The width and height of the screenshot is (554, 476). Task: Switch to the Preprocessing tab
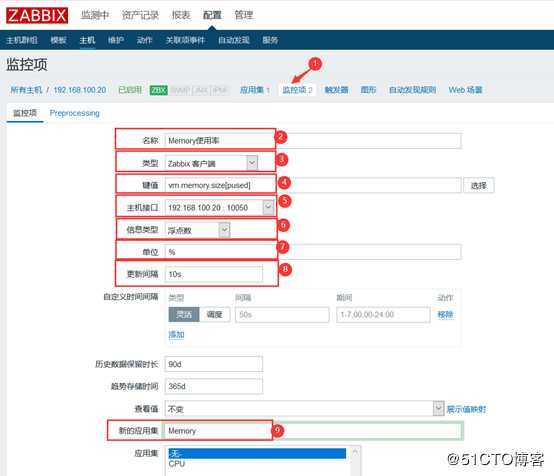pyautogui.click(x=75, y=113)
